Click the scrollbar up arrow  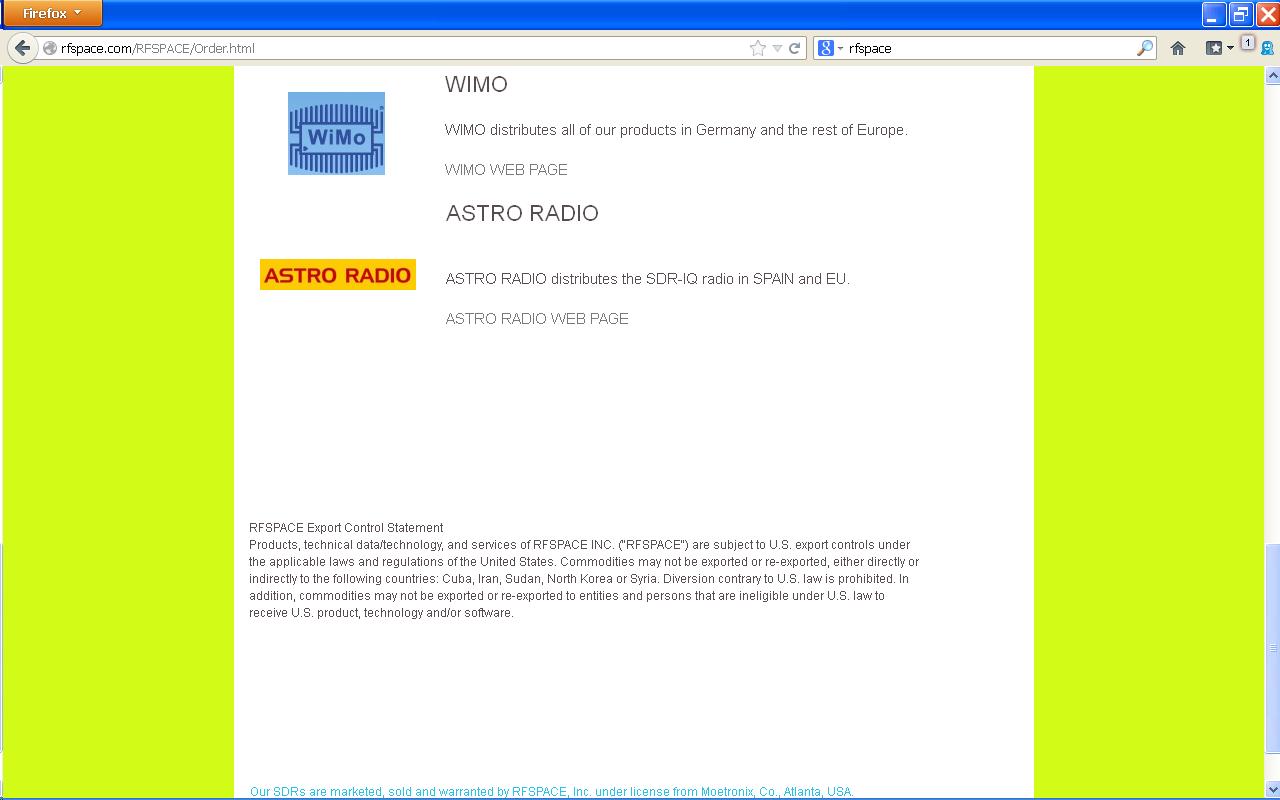click(1272, 75)
